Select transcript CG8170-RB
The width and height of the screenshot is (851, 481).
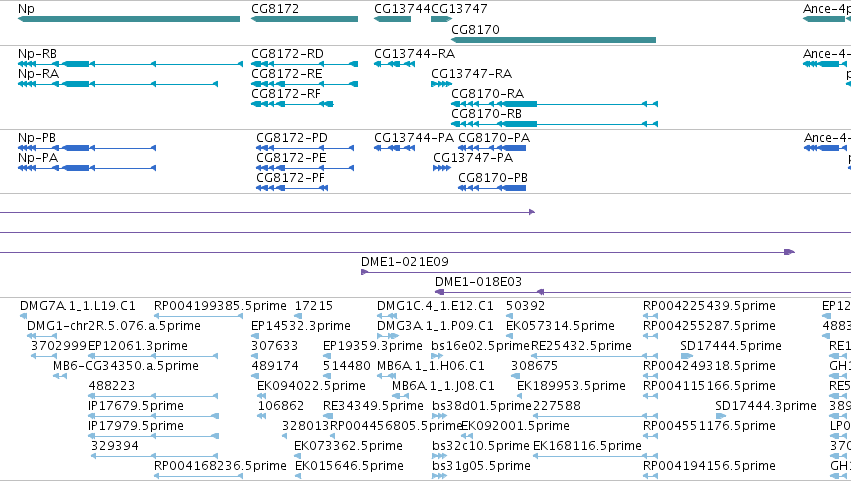[x=554, y=124]
